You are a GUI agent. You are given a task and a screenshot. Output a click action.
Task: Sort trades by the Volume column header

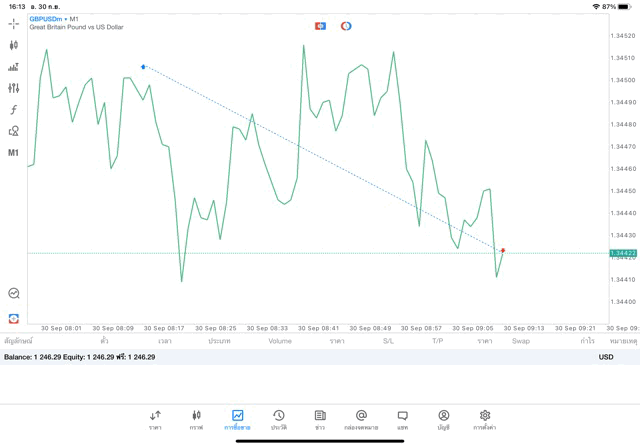click(x=280, y=341)
